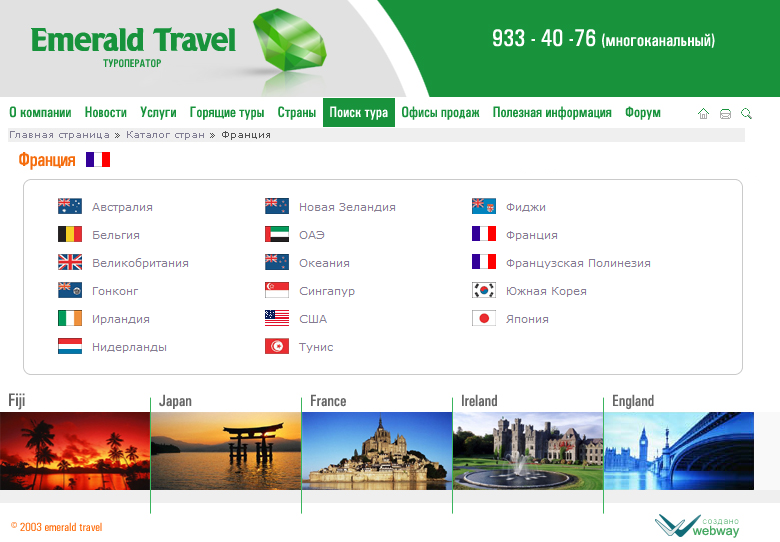
Task: Click the Ireland flag icon
Action: (70, 318)
